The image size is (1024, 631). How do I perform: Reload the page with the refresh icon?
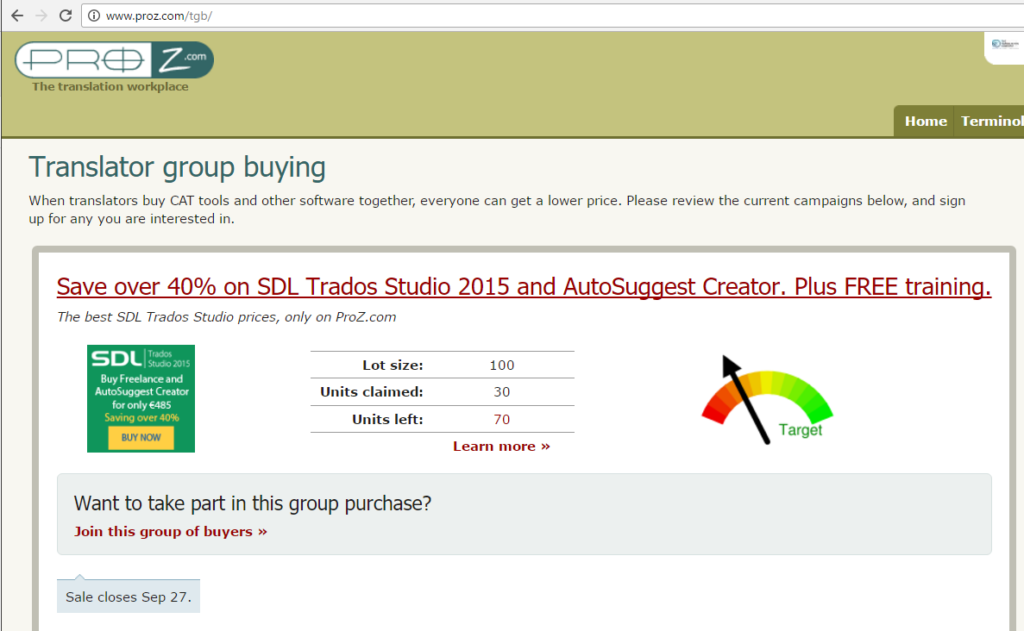pyautogui.click(x=65, y=15)
